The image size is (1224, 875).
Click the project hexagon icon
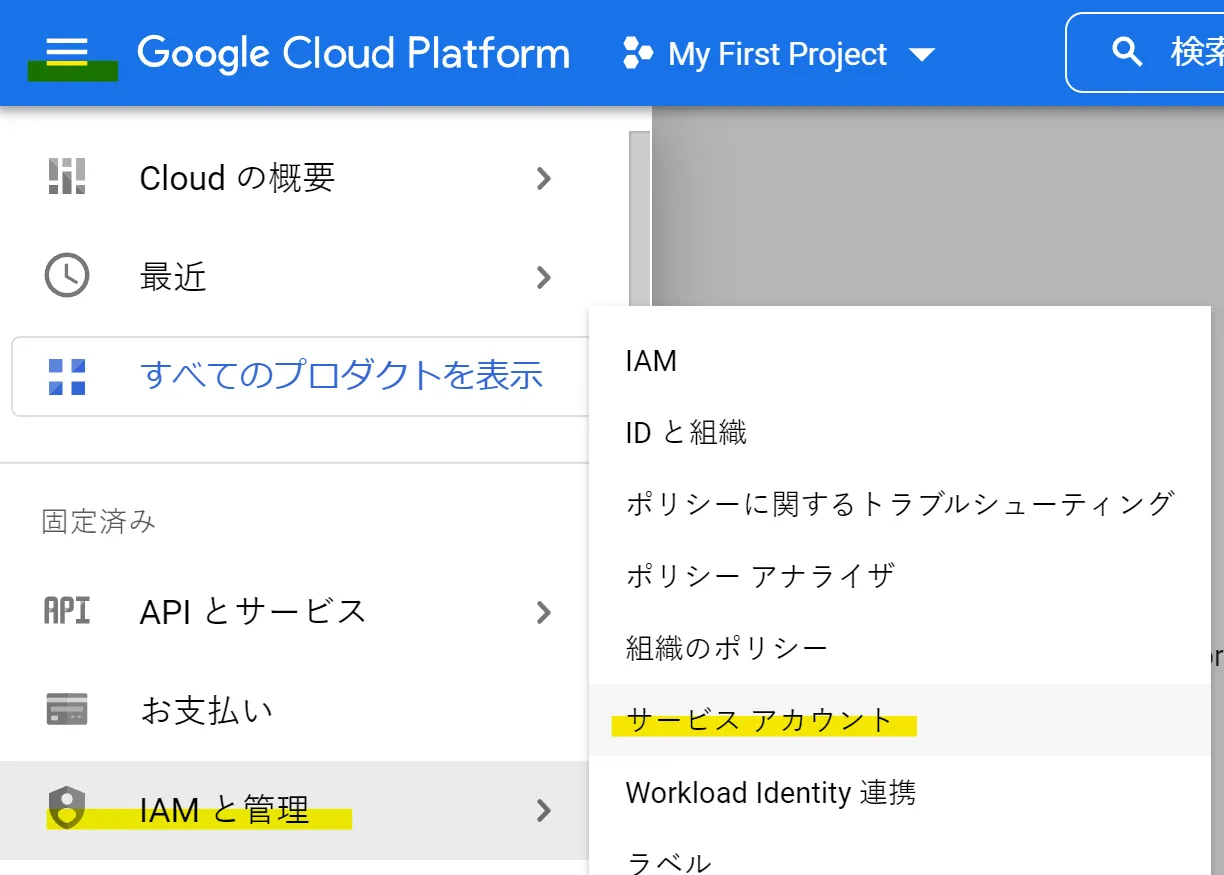point(638,53)
